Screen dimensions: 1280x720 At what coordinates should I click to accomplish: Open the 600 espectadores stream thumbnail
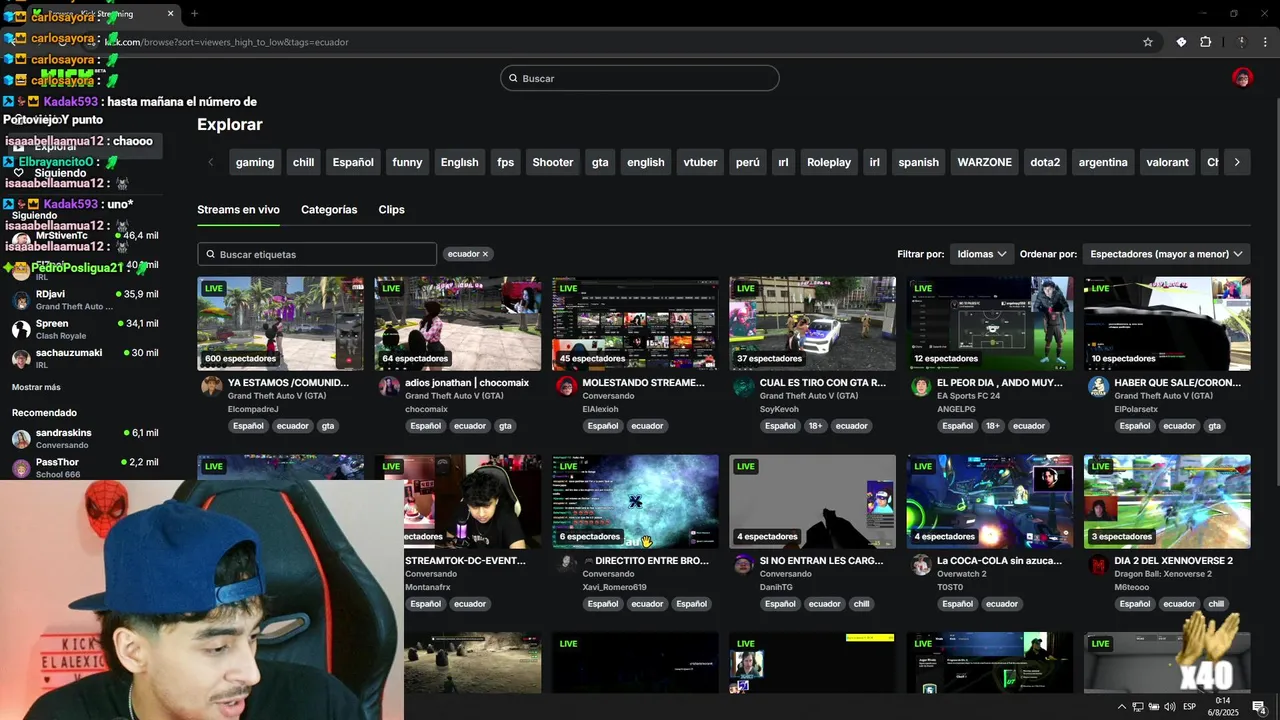point(280,324)
